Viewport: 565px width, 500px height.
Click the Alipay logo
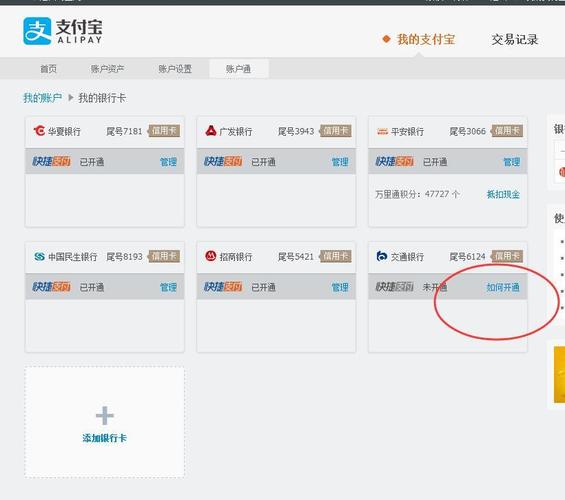pyautogui.click(x=63, y=31)
